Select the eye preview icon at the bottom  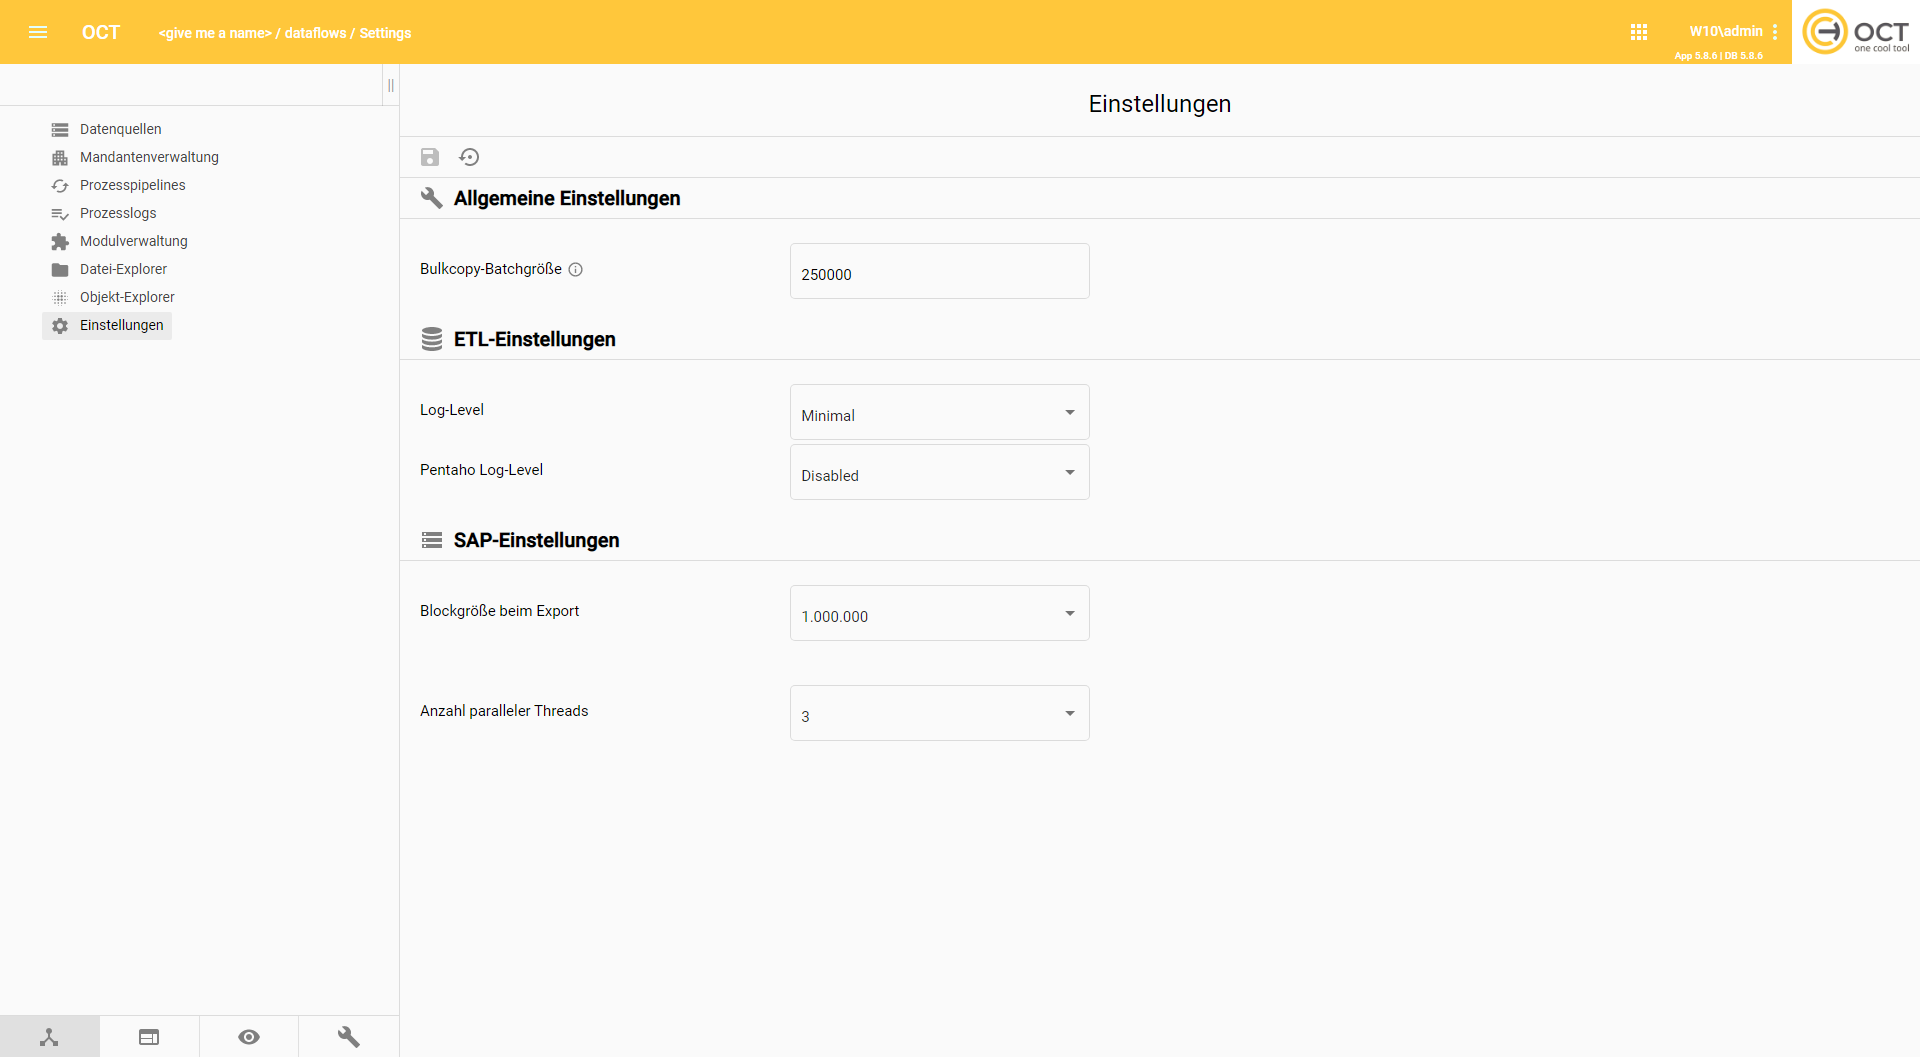(x=248, y=1037)
